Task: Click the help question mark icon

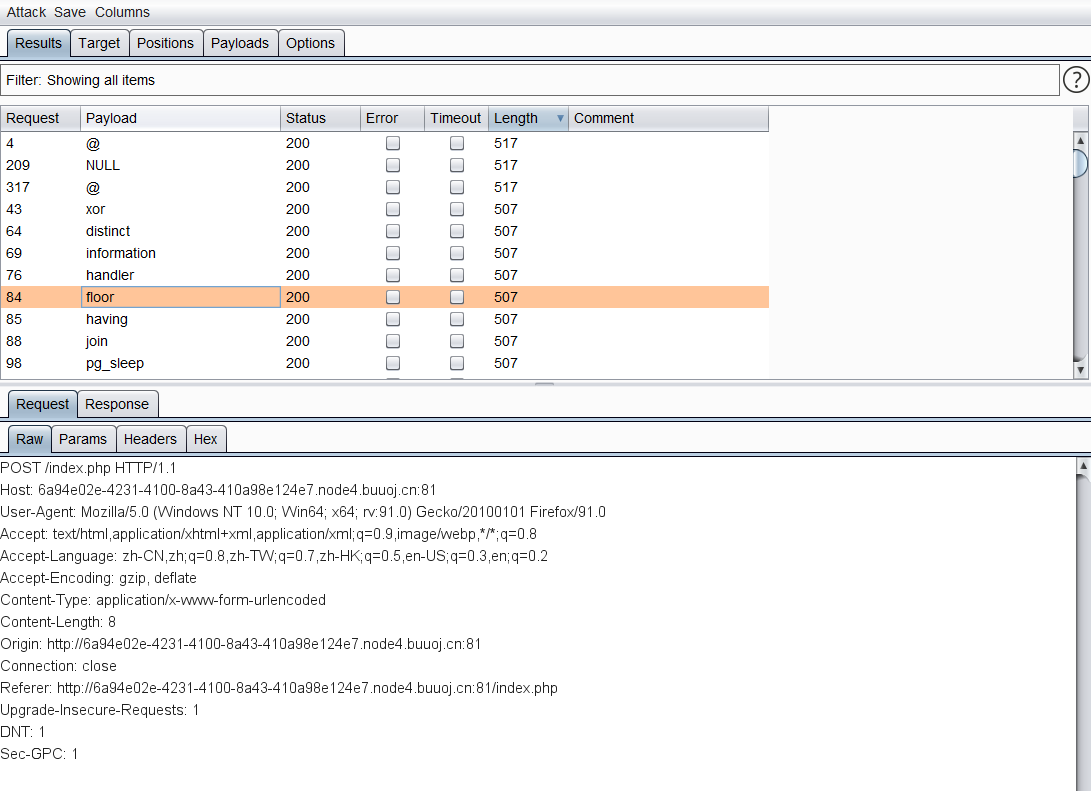Action: (1075, 80)
